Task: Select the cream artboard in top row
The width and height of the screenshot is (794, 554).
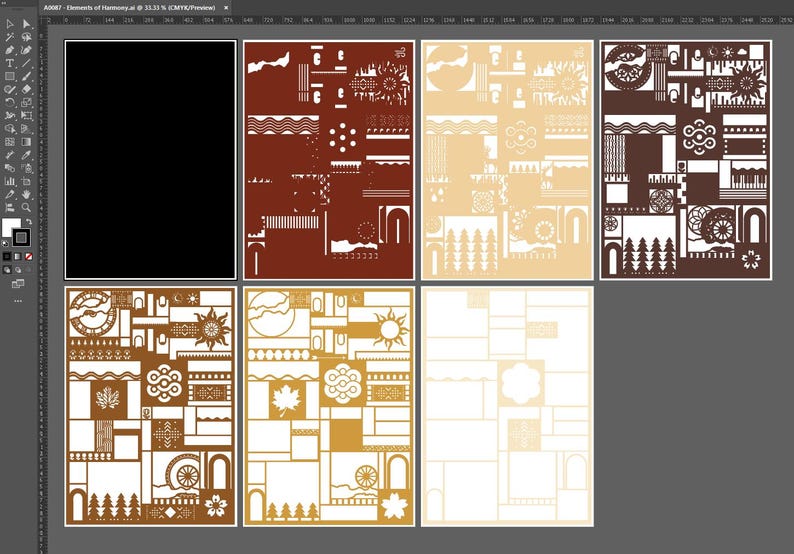Action: [x=507, y=160]
